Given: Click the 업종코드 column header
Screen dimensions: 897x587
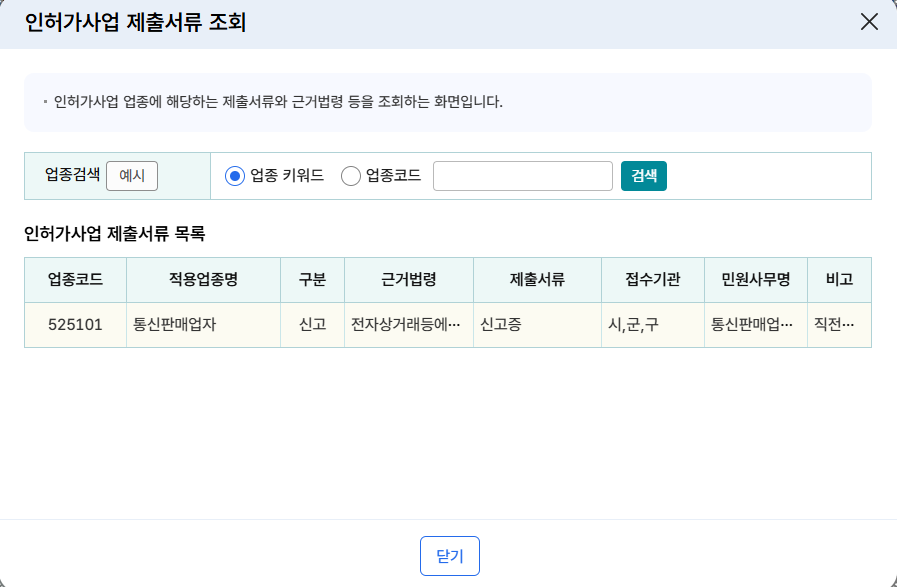Looking at the screenshot, I should click(x=75, y=279).
